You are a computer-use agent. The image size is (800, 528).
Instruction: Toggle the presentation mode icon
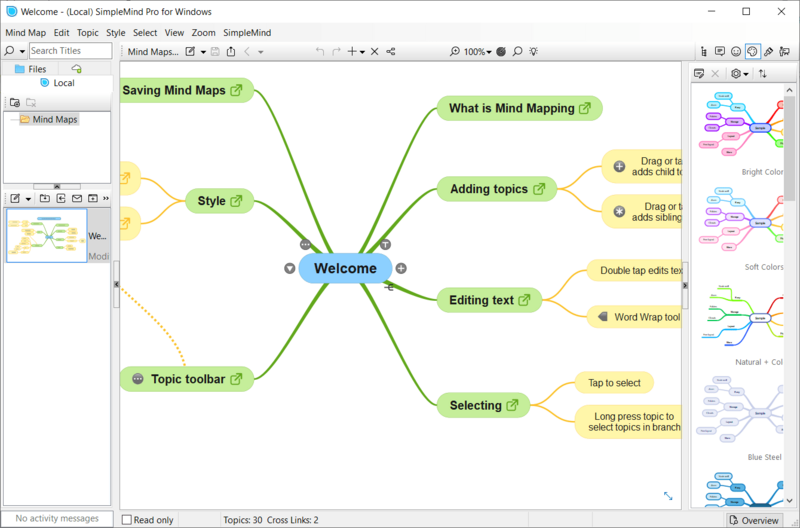pos(785,52)
